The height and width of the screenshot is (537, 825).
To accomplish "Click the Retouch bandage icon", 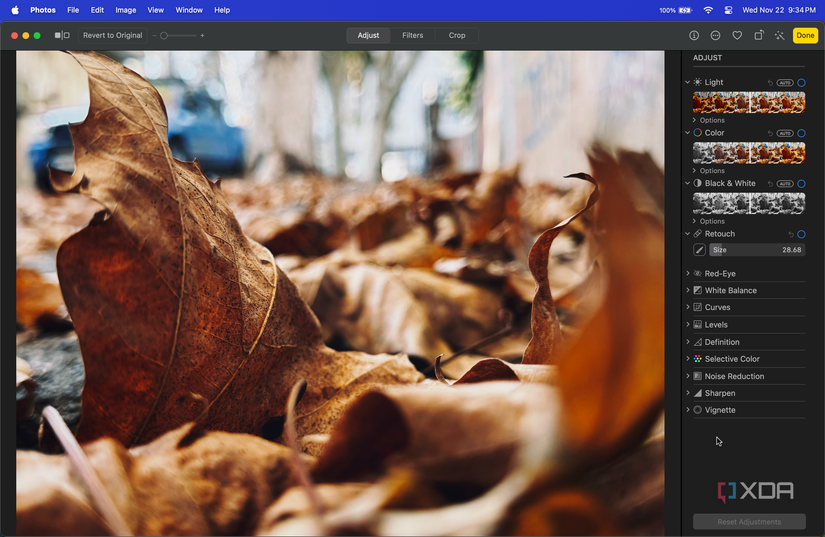I will [x=697, y=234].
